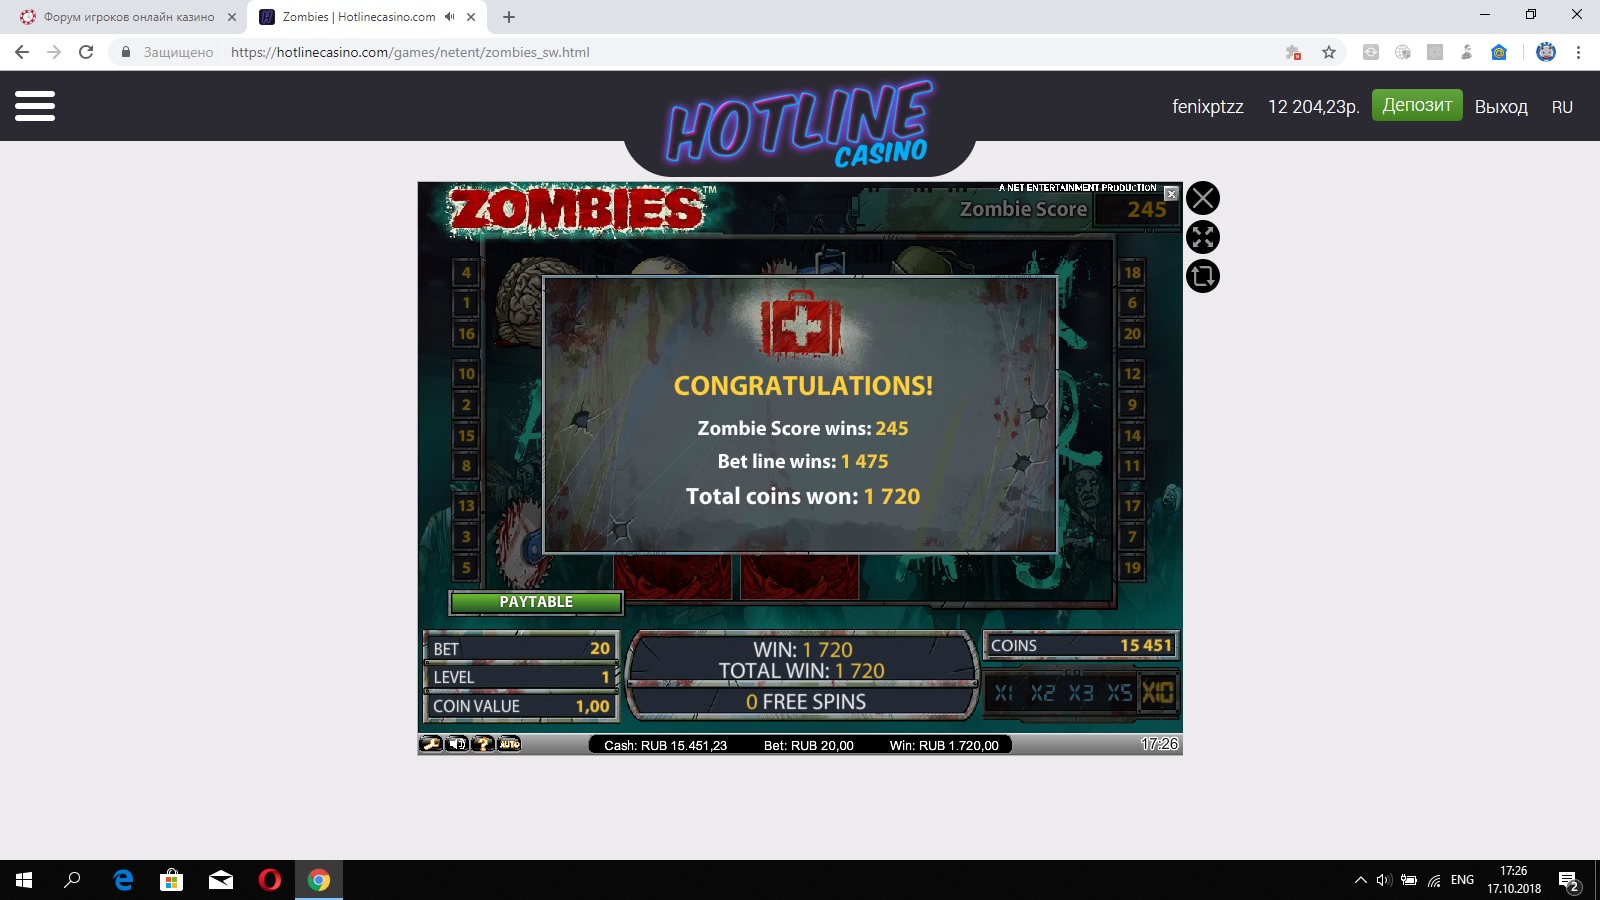The height and width of the screenshot is (900, 1600).
Task: Open game help via the question mark icon
Action: tap(483, 744)
